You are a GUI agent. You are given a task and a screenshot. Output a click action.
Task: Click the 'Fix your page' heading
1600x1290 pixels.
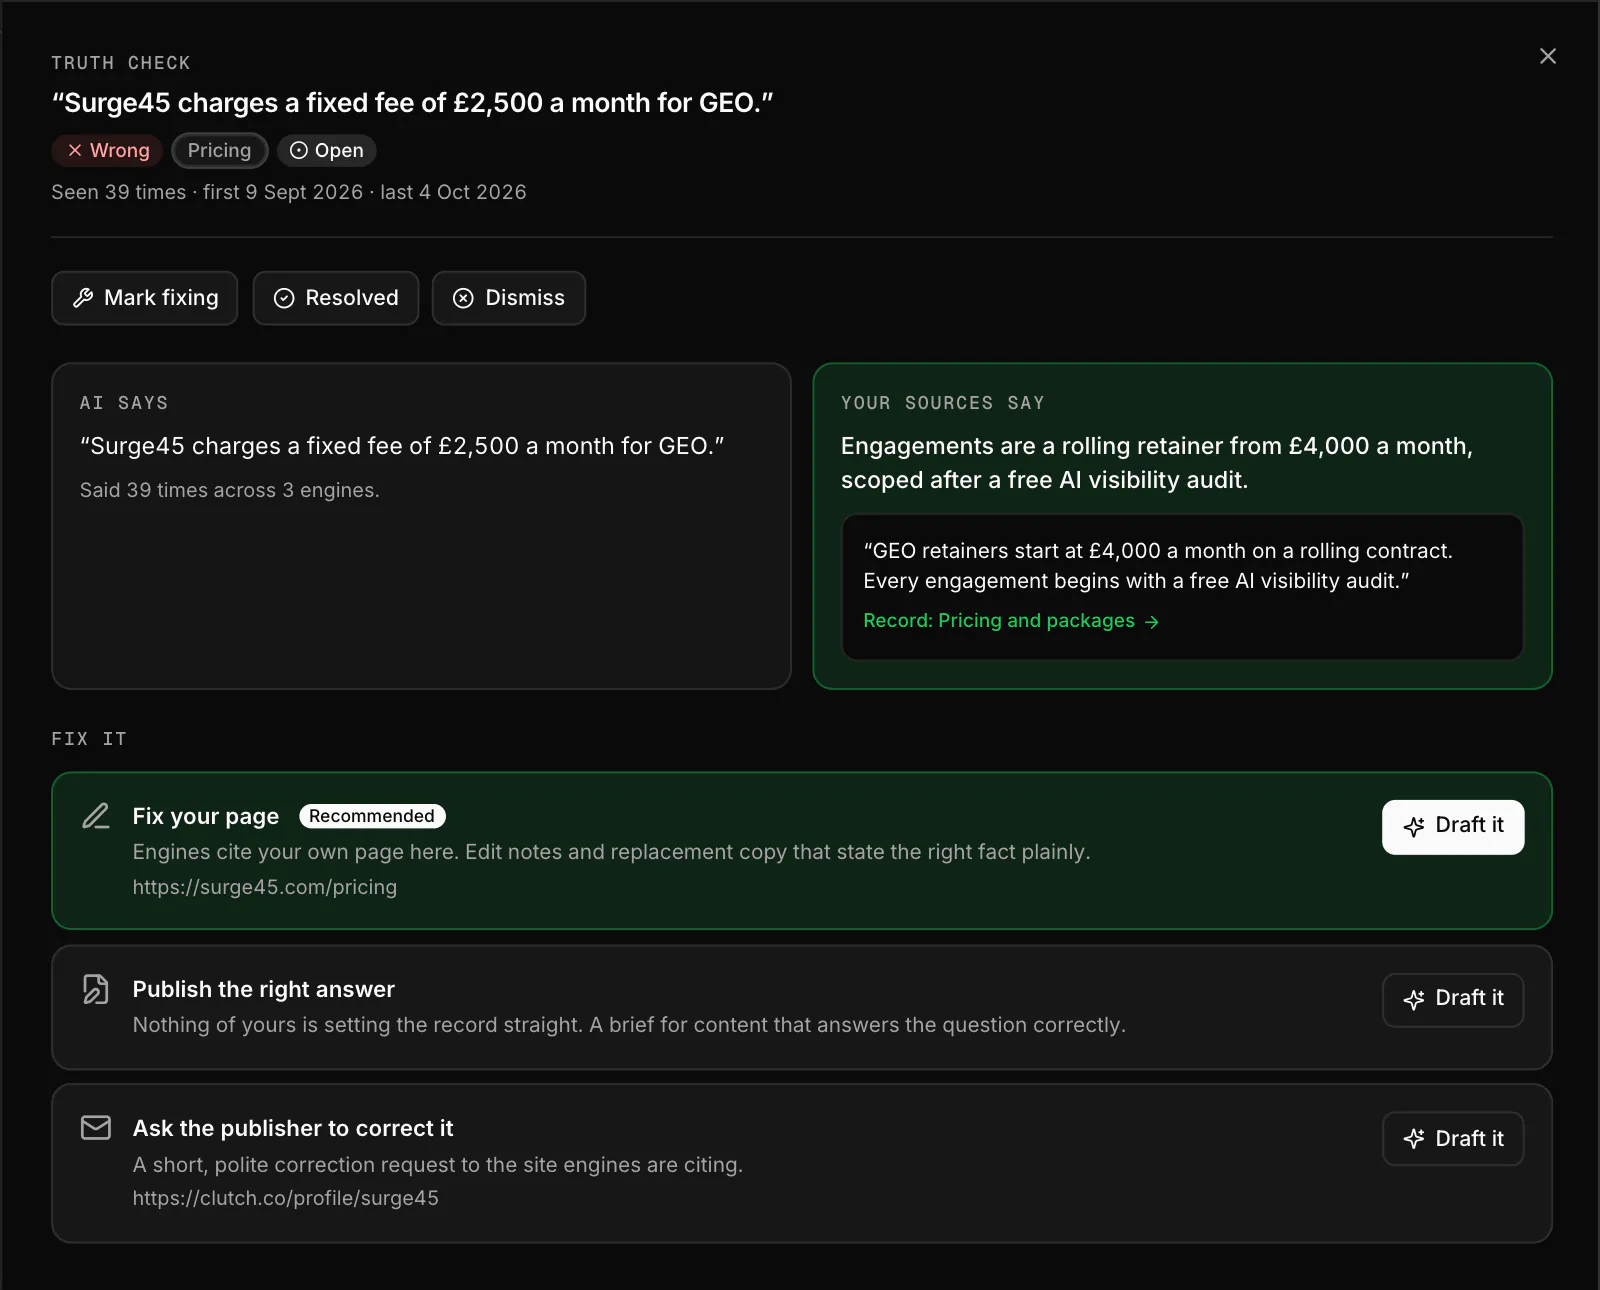click(x=206, y=816)
